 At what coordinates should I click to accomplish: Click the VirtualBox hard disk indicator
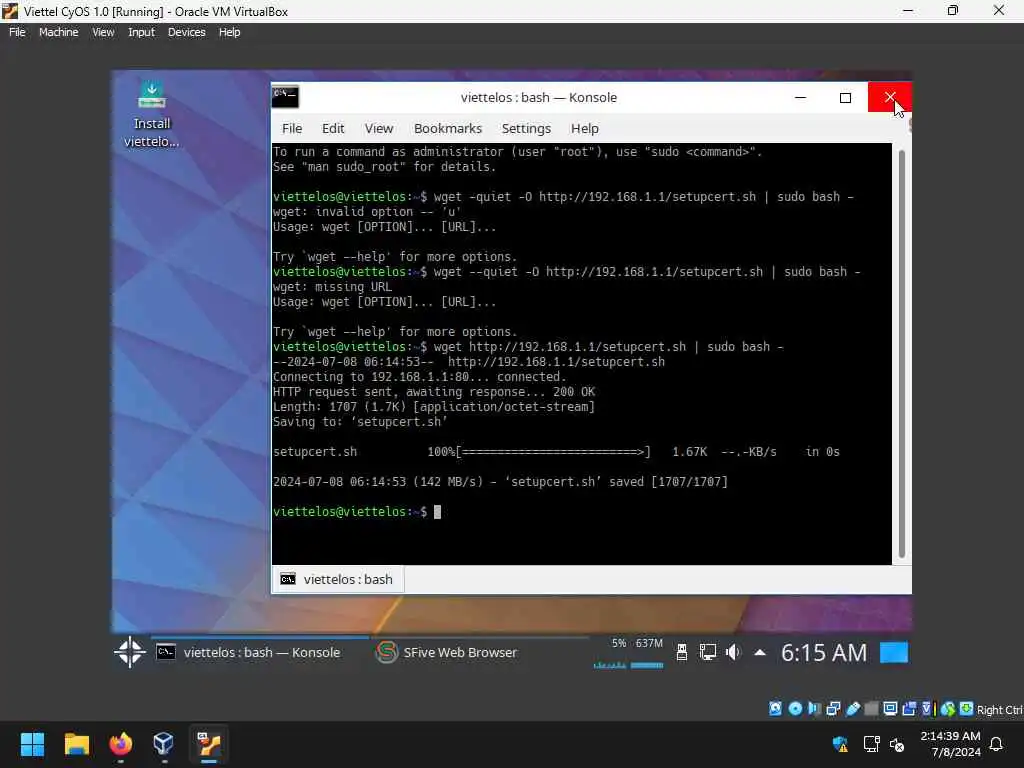point(775,709)
